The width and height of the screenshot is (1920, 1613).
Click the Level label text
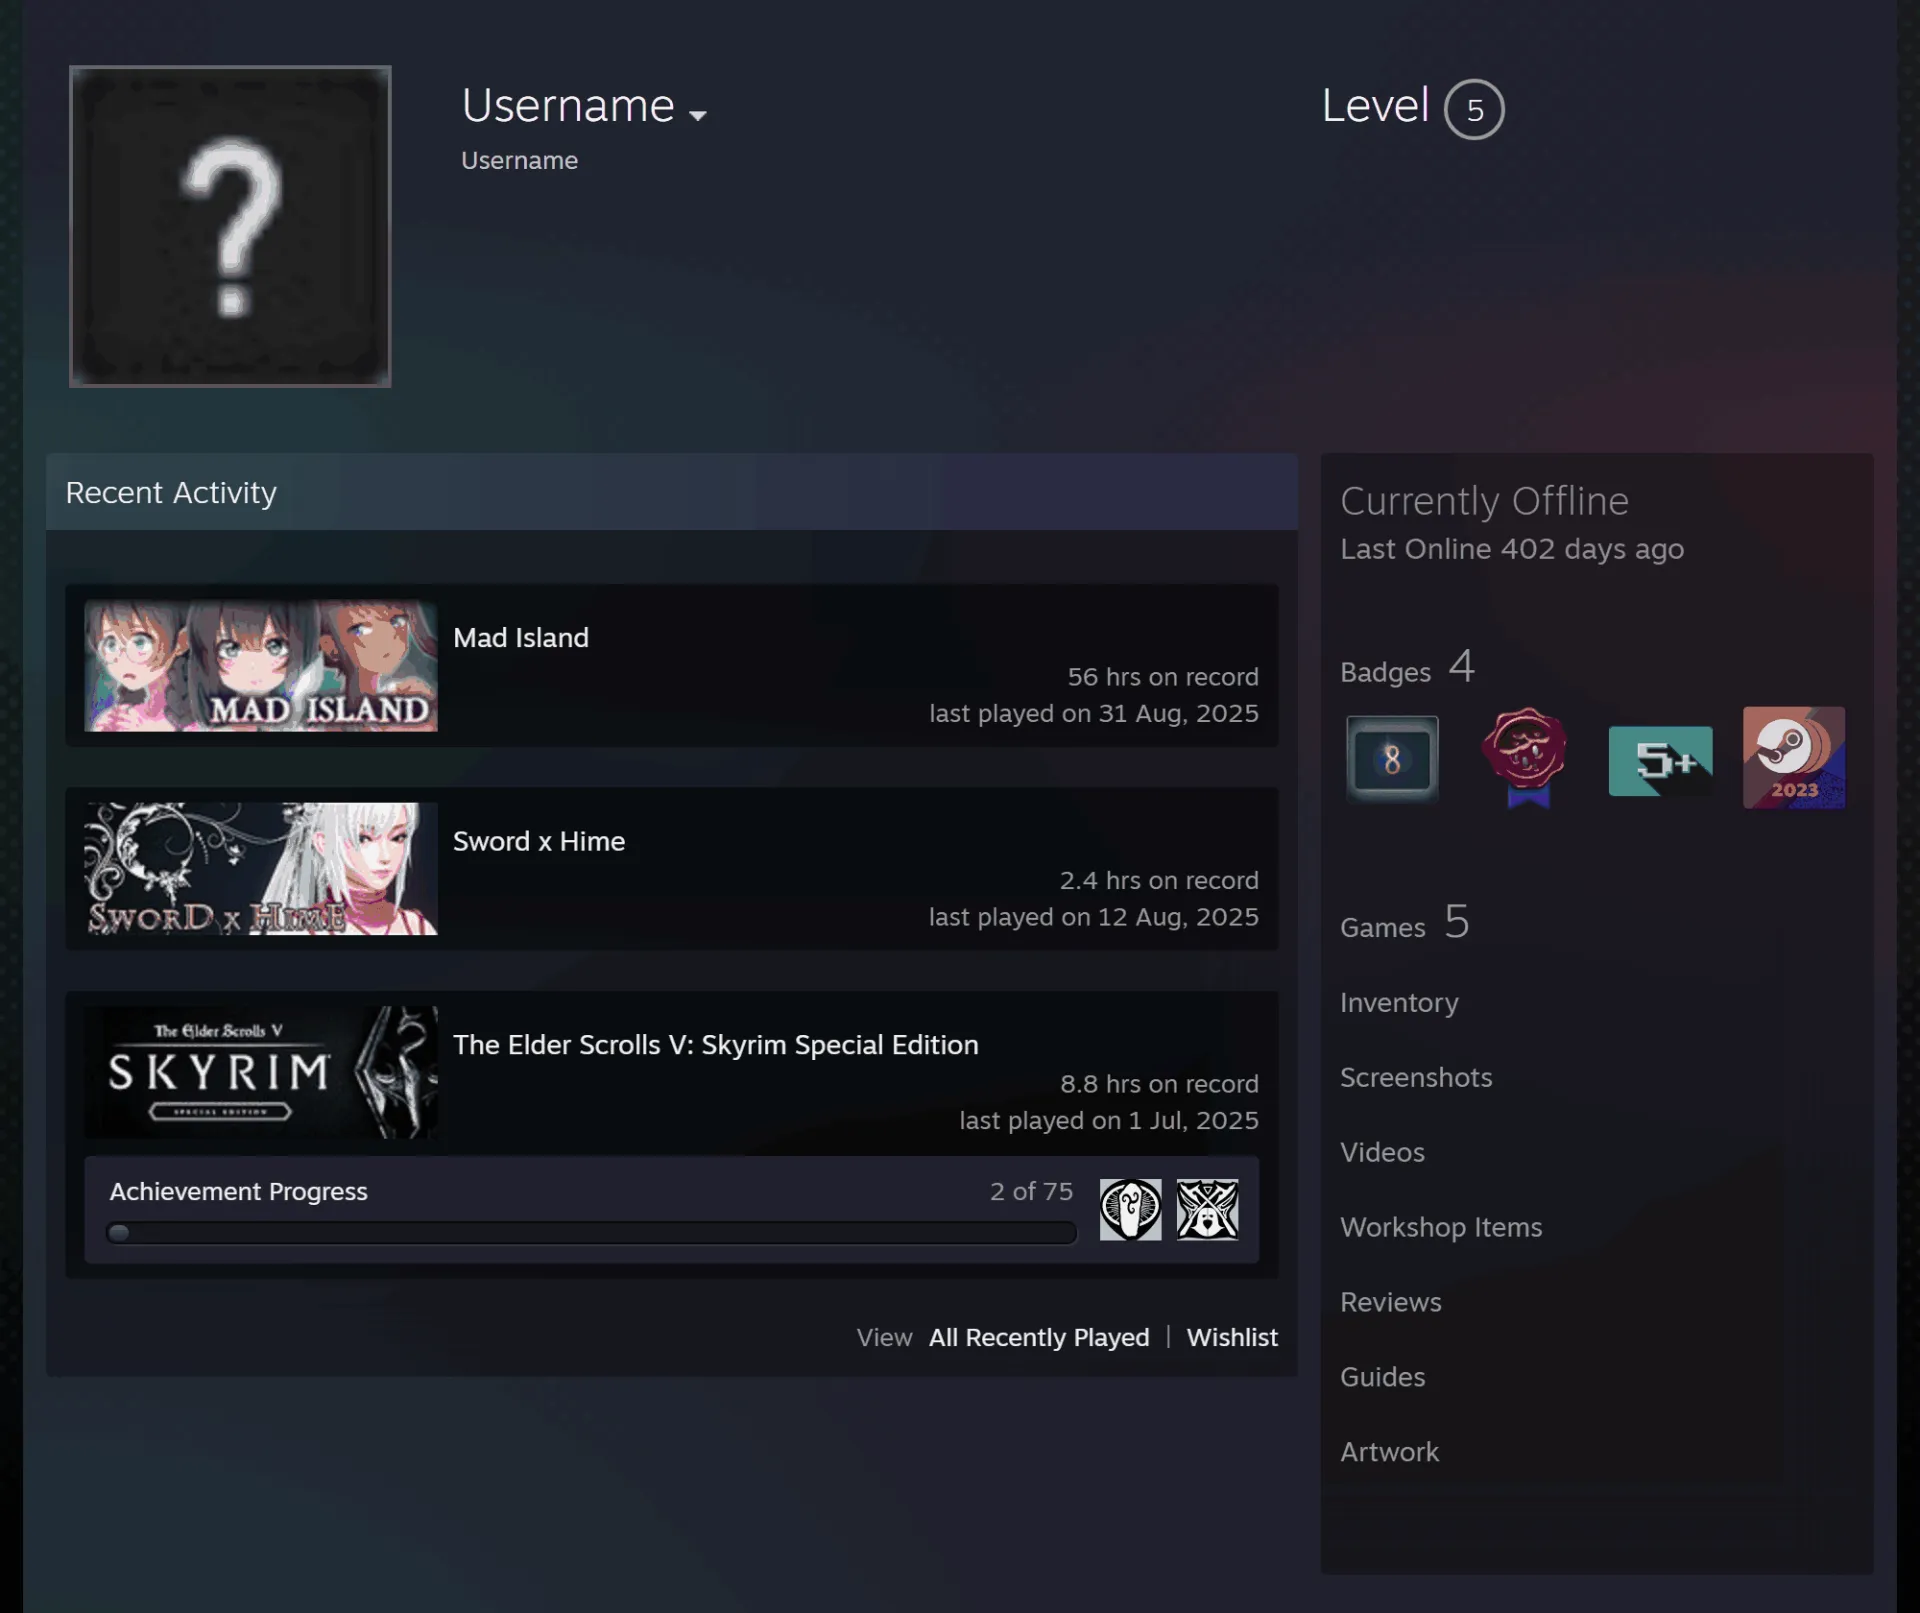1375,106
